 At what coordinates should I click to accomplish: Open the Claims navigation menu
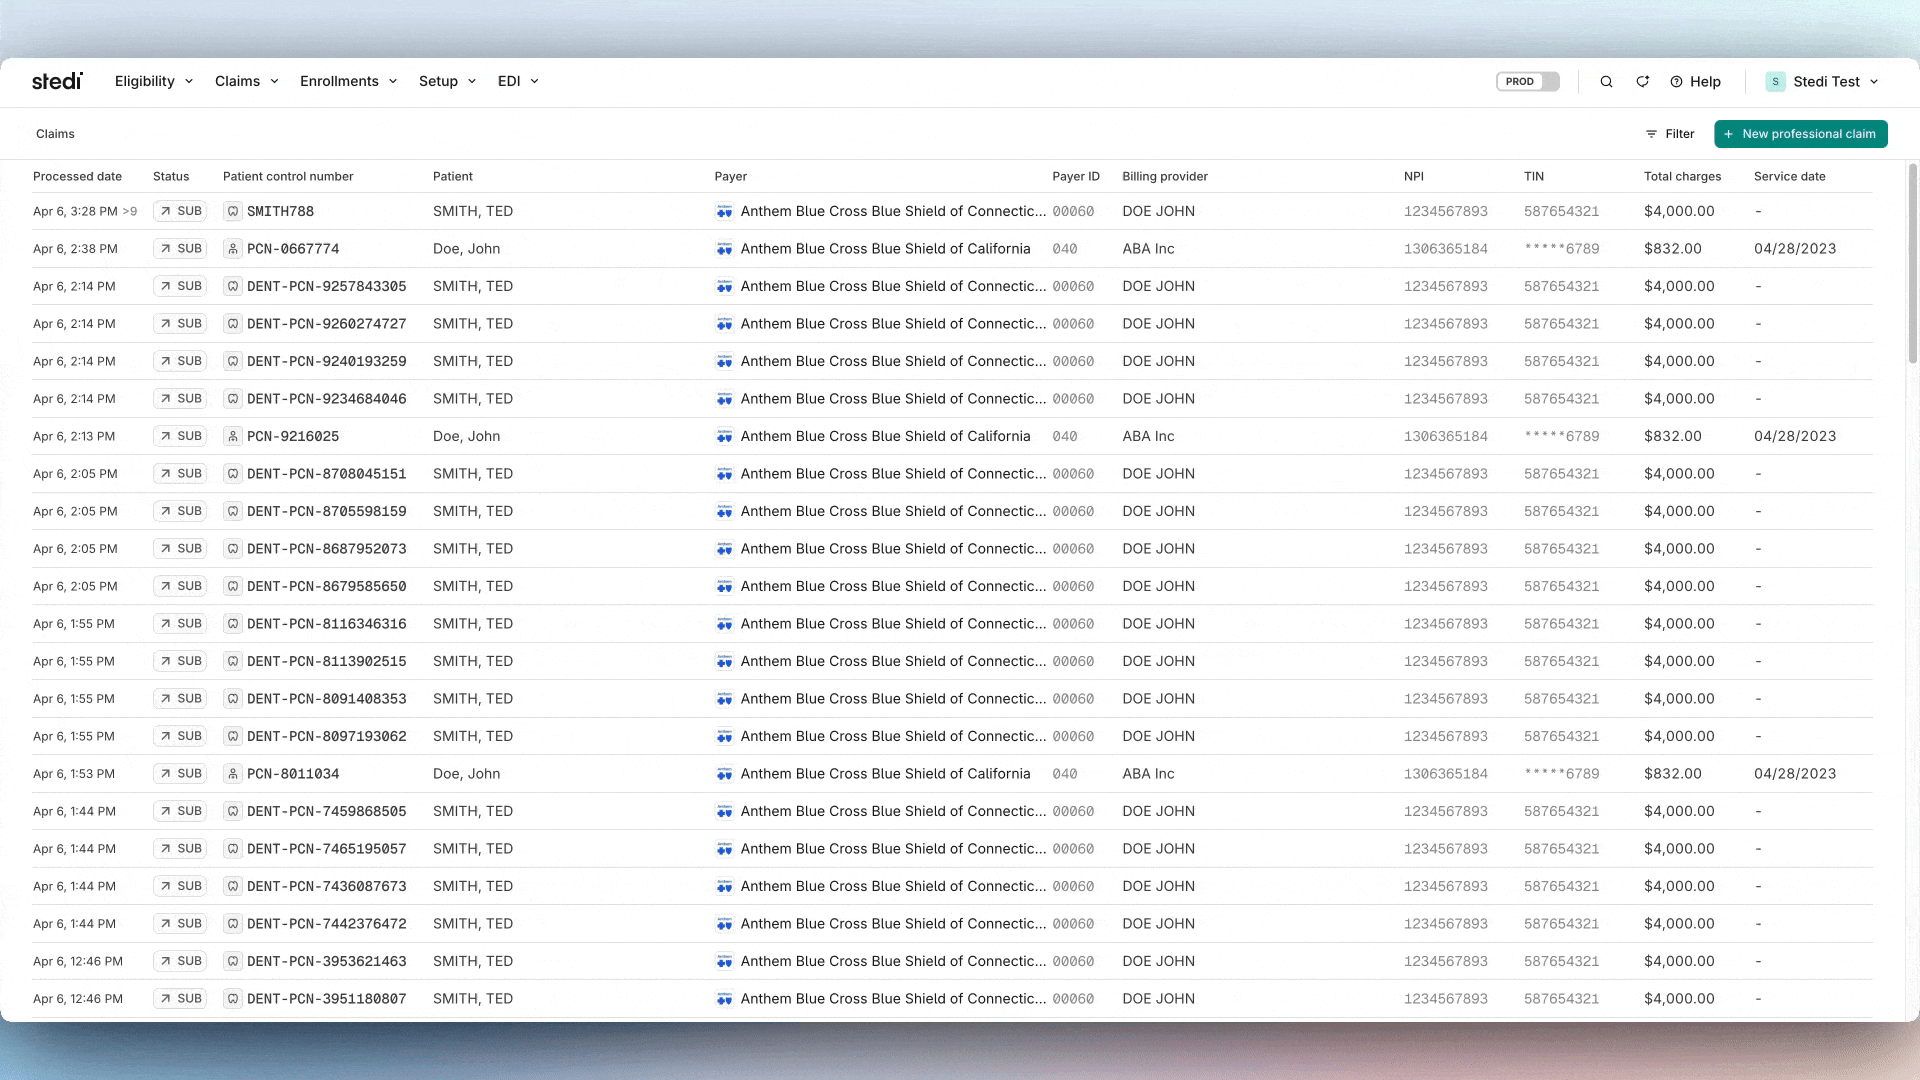point(246,81)
